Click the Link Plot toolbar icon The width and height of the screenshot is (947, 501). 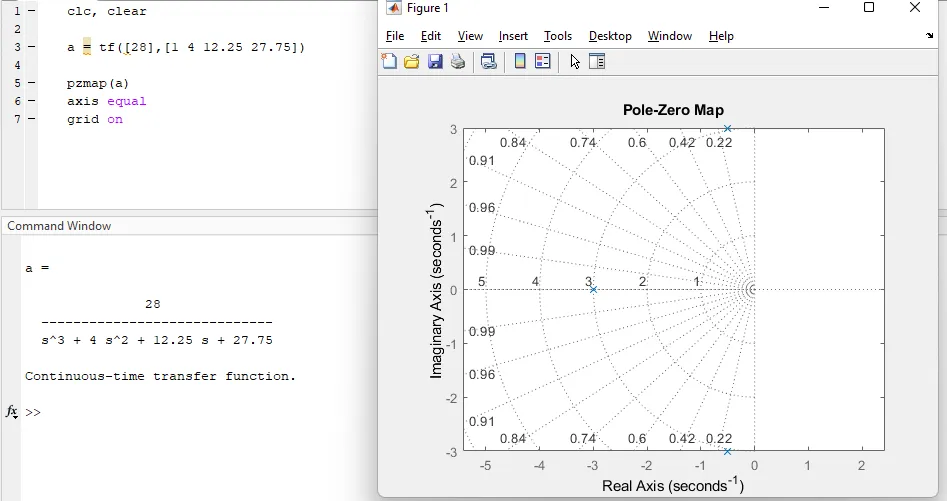coord(488,62)
